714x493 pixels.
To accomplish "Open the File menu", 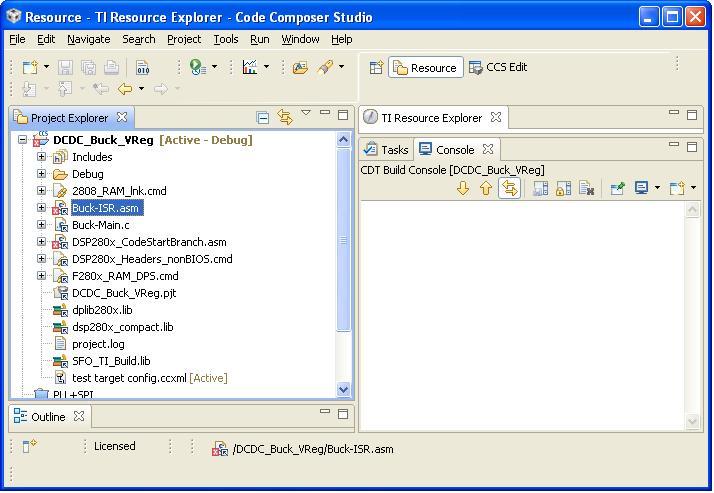I will coord(17,40).
